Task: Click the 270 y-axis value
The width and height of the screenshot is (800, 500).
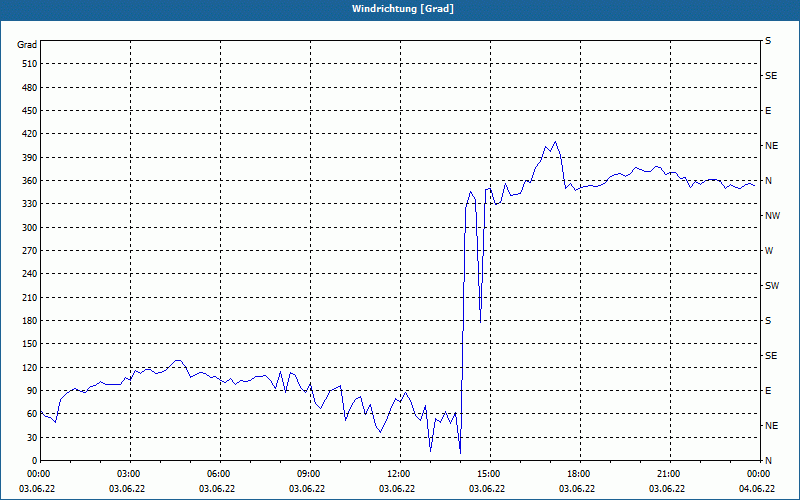Action: pos(30,251)
